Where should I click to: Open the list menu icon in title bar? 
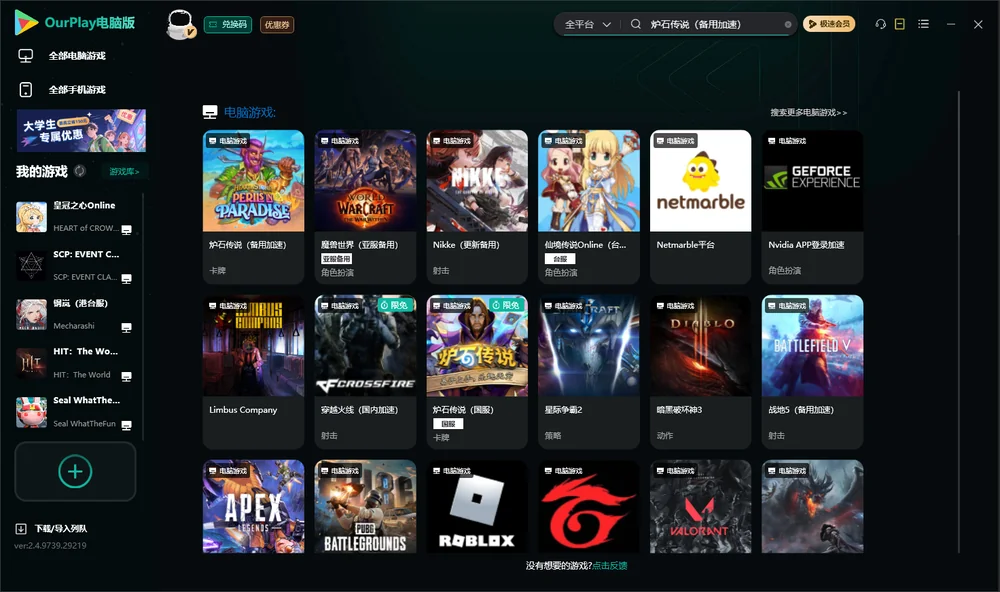(x=923, y=24)
